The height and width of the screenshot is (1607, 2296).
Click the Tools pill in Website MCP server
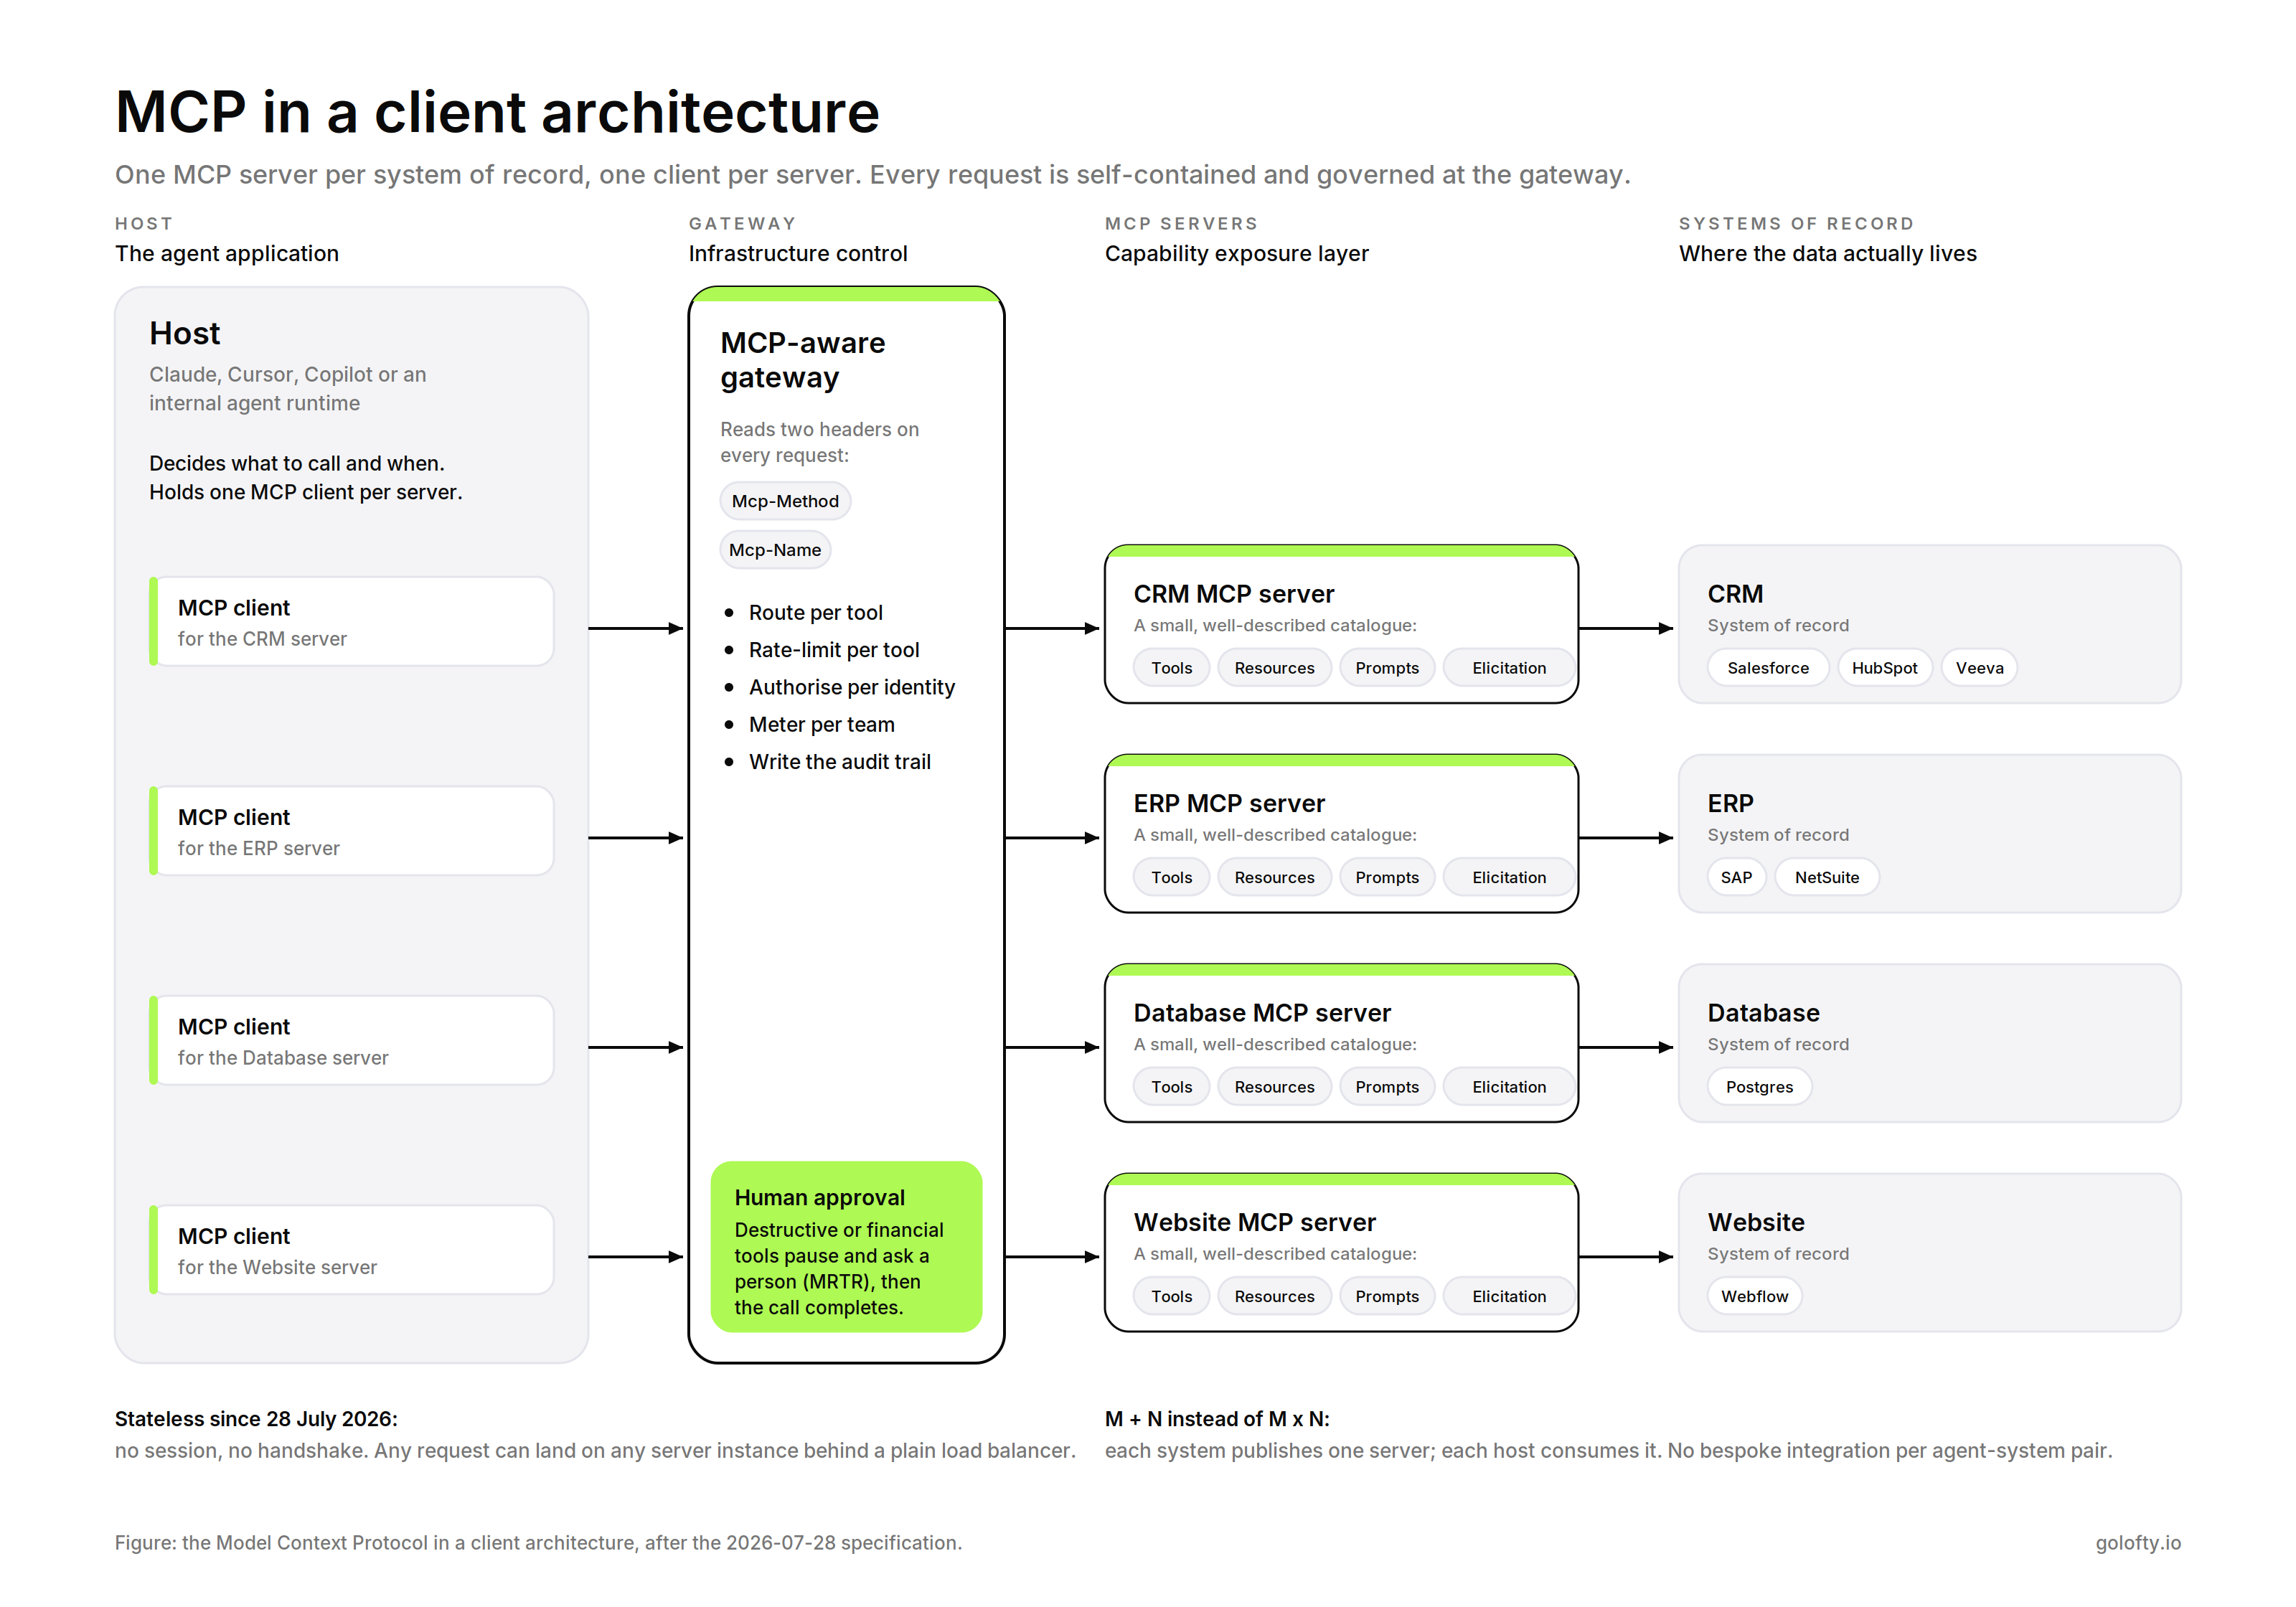coord(1171,1296)
